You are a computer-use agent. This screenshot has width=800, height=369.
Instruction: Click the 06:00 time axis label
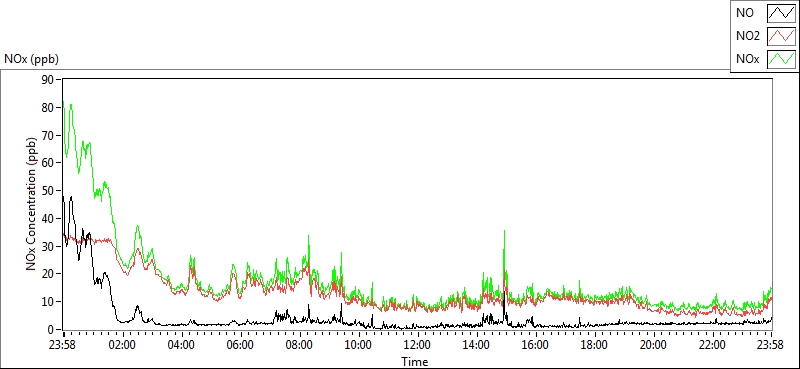click(241, 345)
